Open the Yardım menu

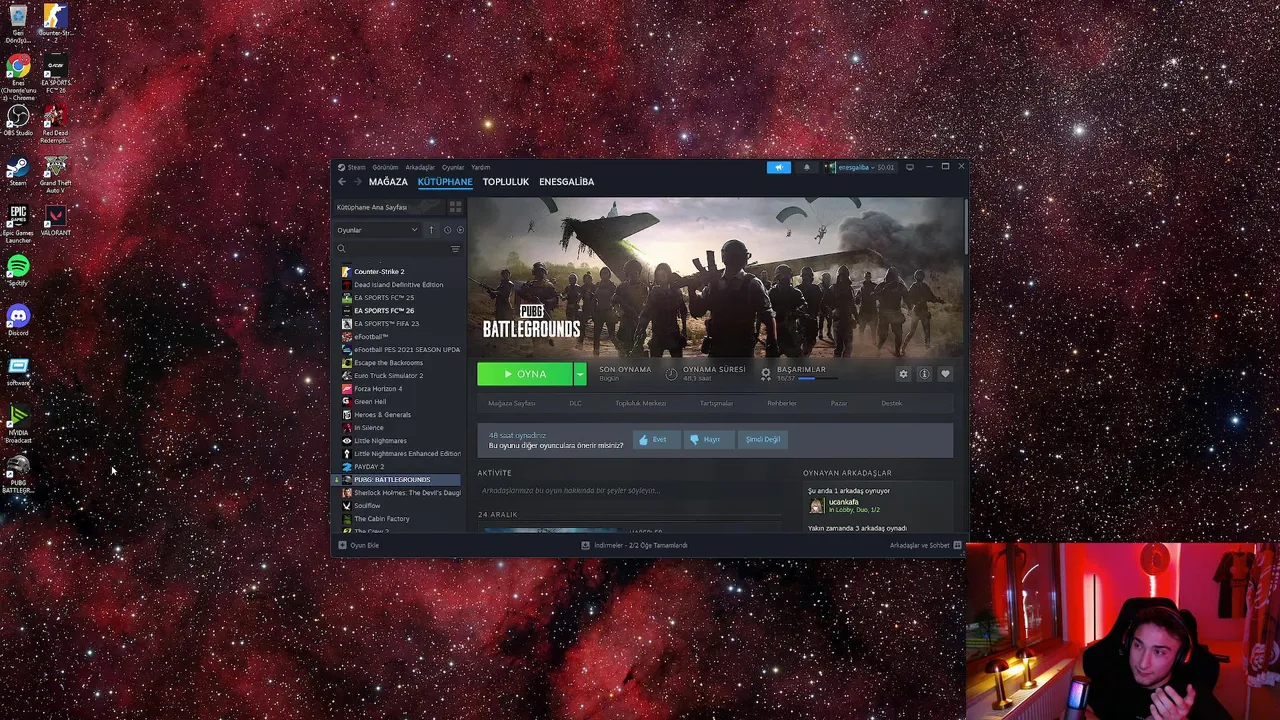coord(481,167)
